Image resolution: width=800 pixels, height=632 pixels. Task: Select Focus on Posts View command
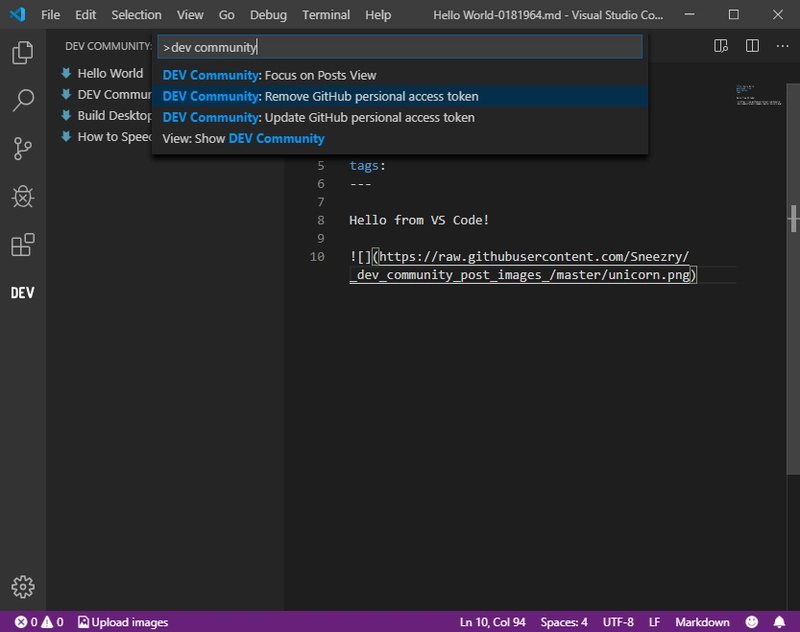point(400,75)
